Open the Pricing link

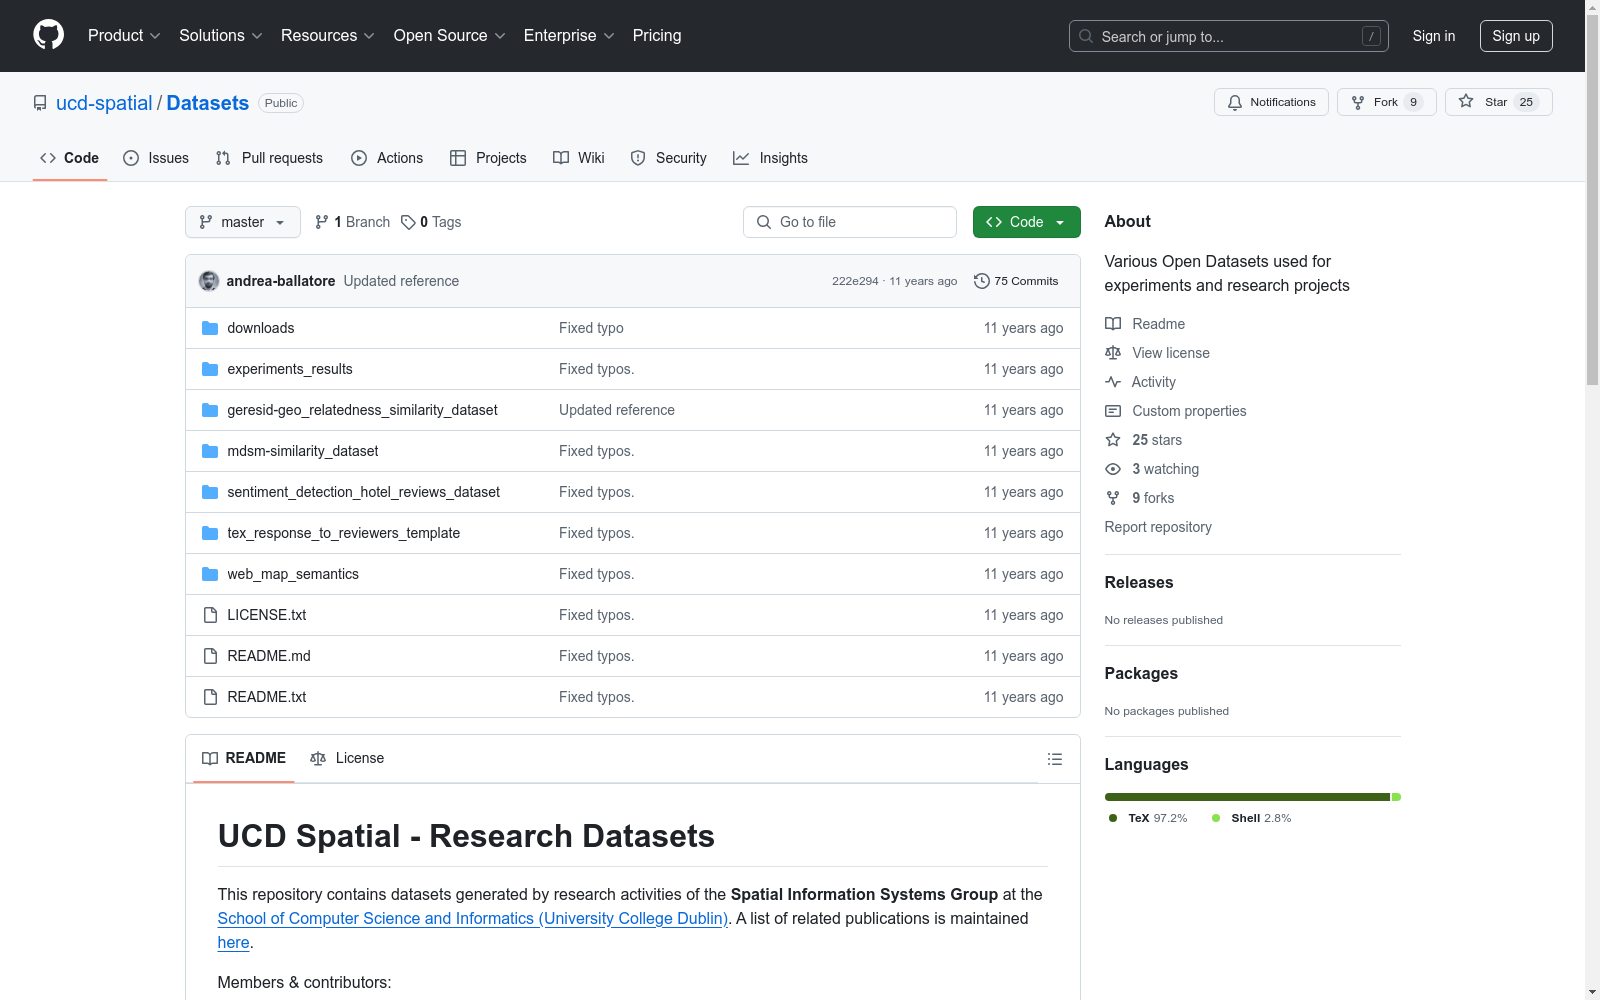click(657, 36)
